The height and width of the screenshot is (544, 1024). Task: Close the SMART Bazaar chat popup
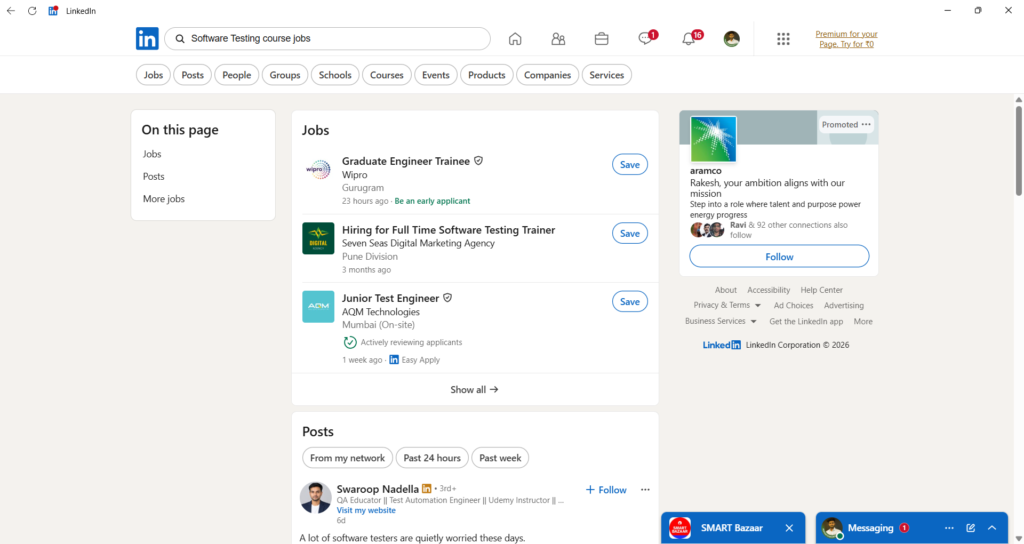tap(789, 528)
